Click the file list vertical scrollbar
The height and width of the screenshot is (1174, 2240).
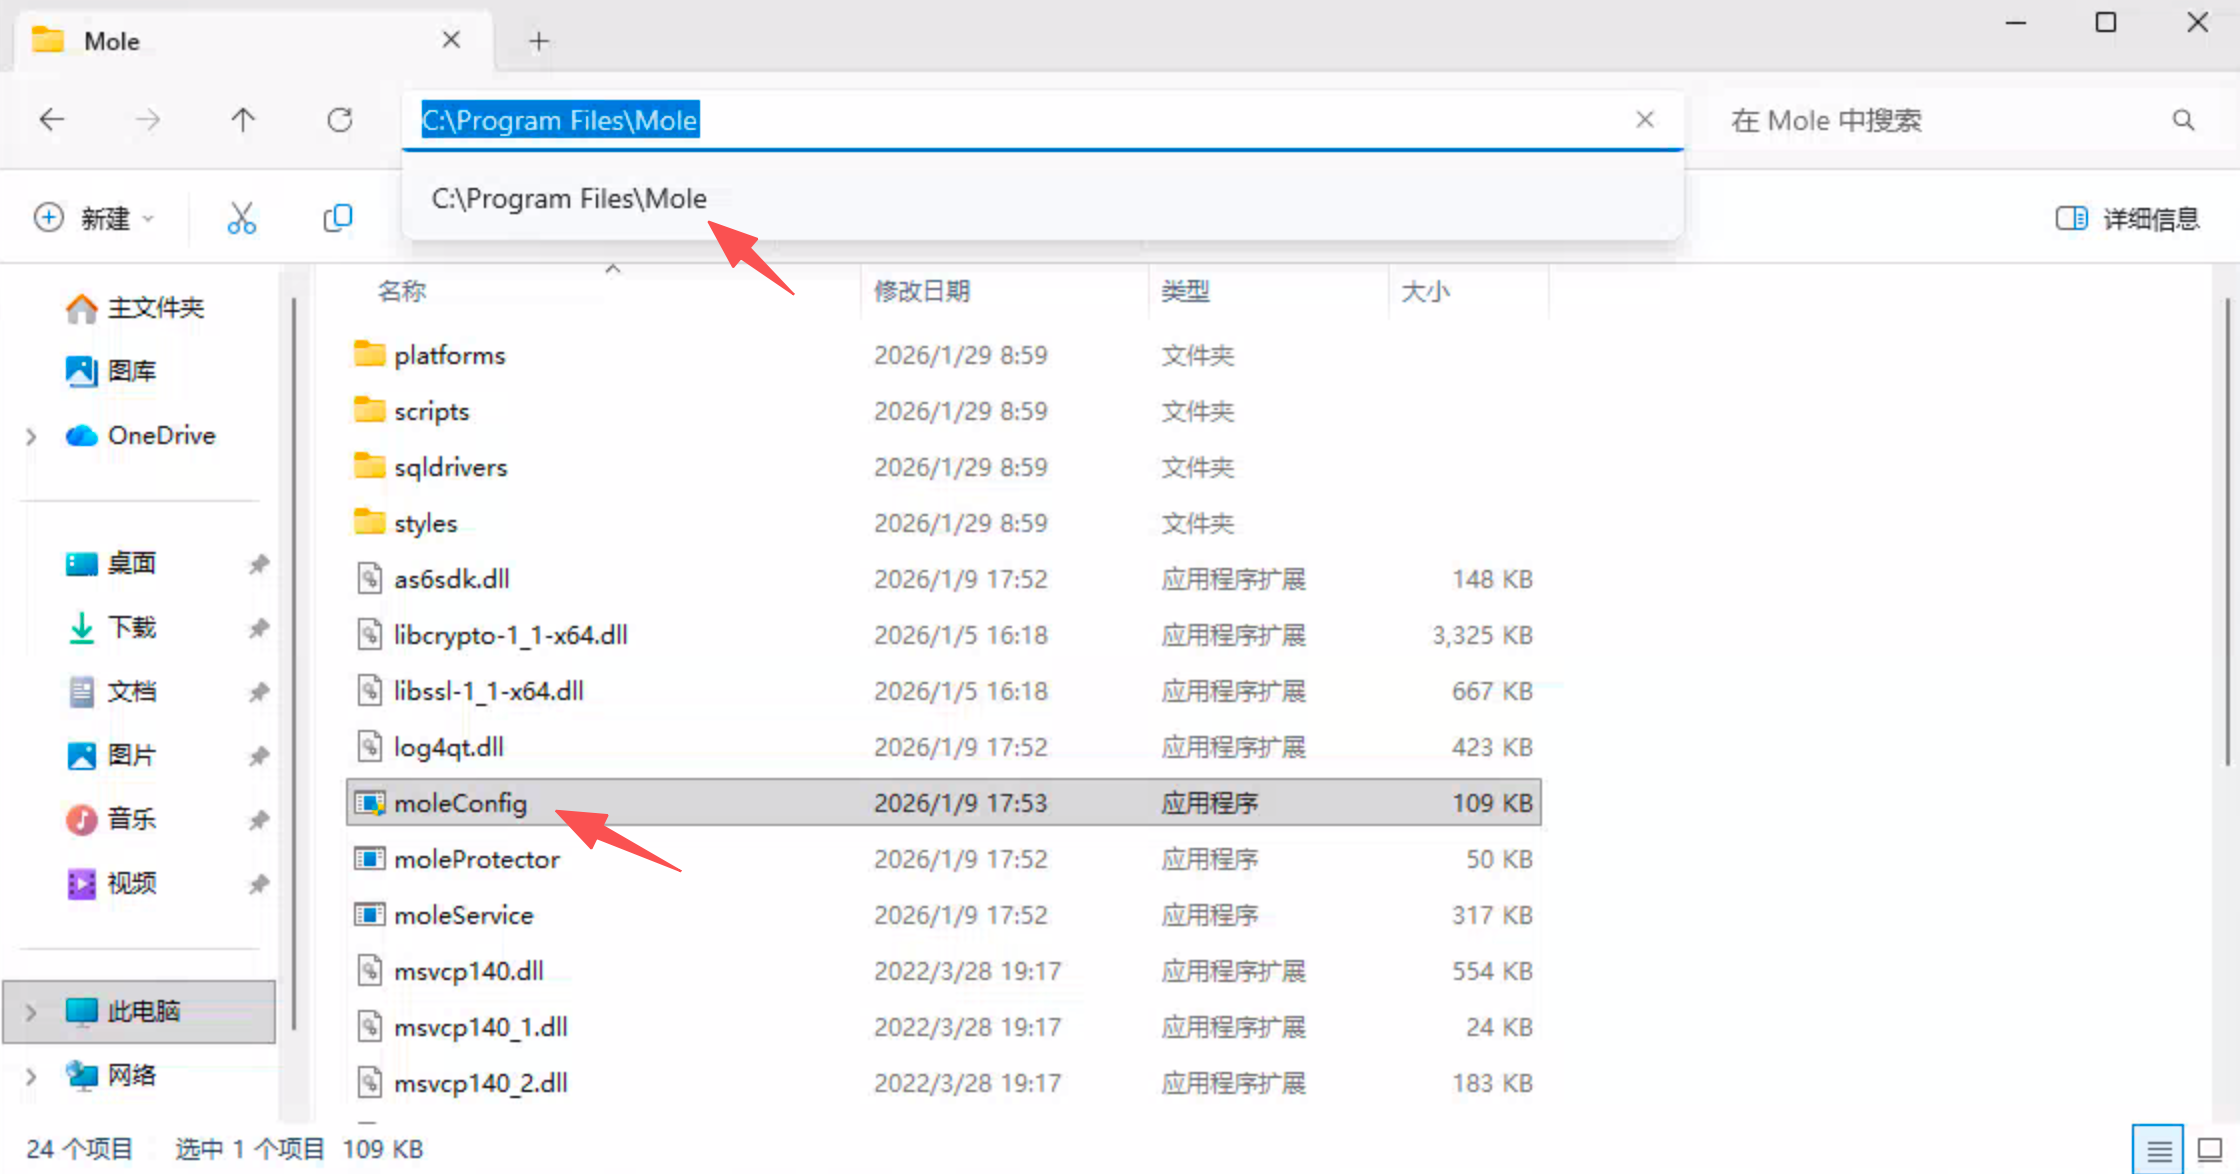click(2227, 530)
